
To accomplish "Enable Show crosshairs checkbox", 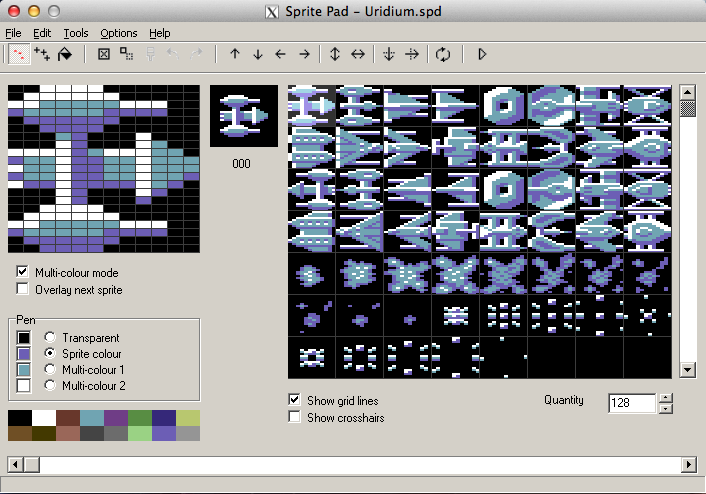I will pyautogui.click(x=294, y=417).
